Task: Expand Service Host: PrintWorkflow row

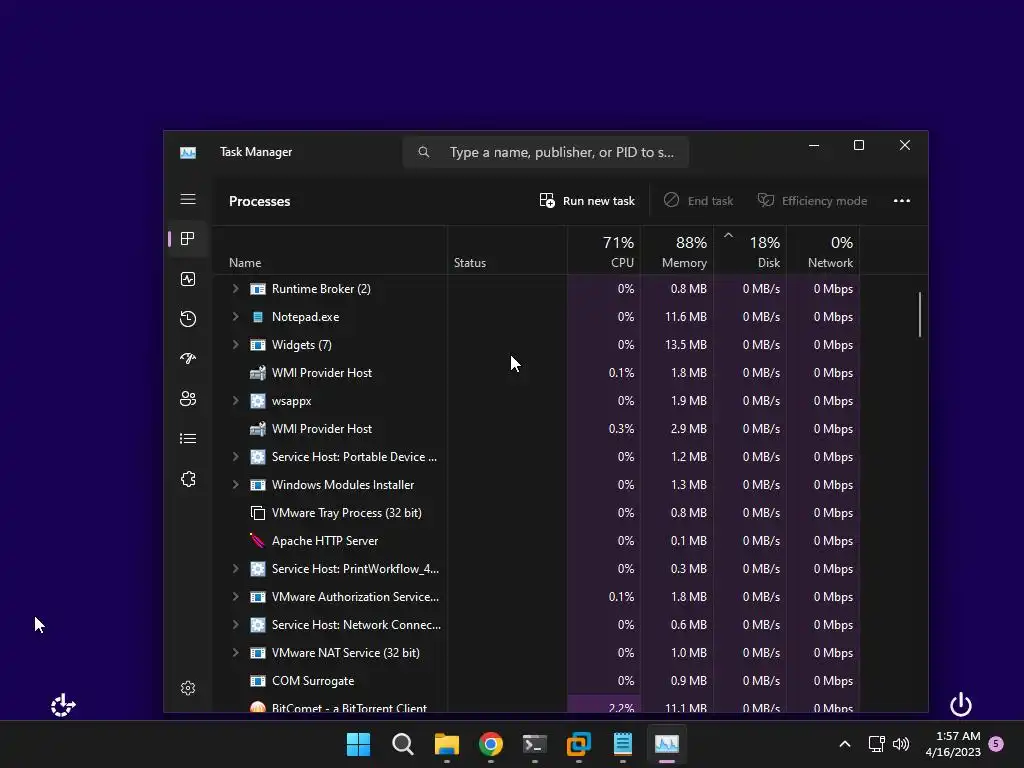Action: point(236,568)
